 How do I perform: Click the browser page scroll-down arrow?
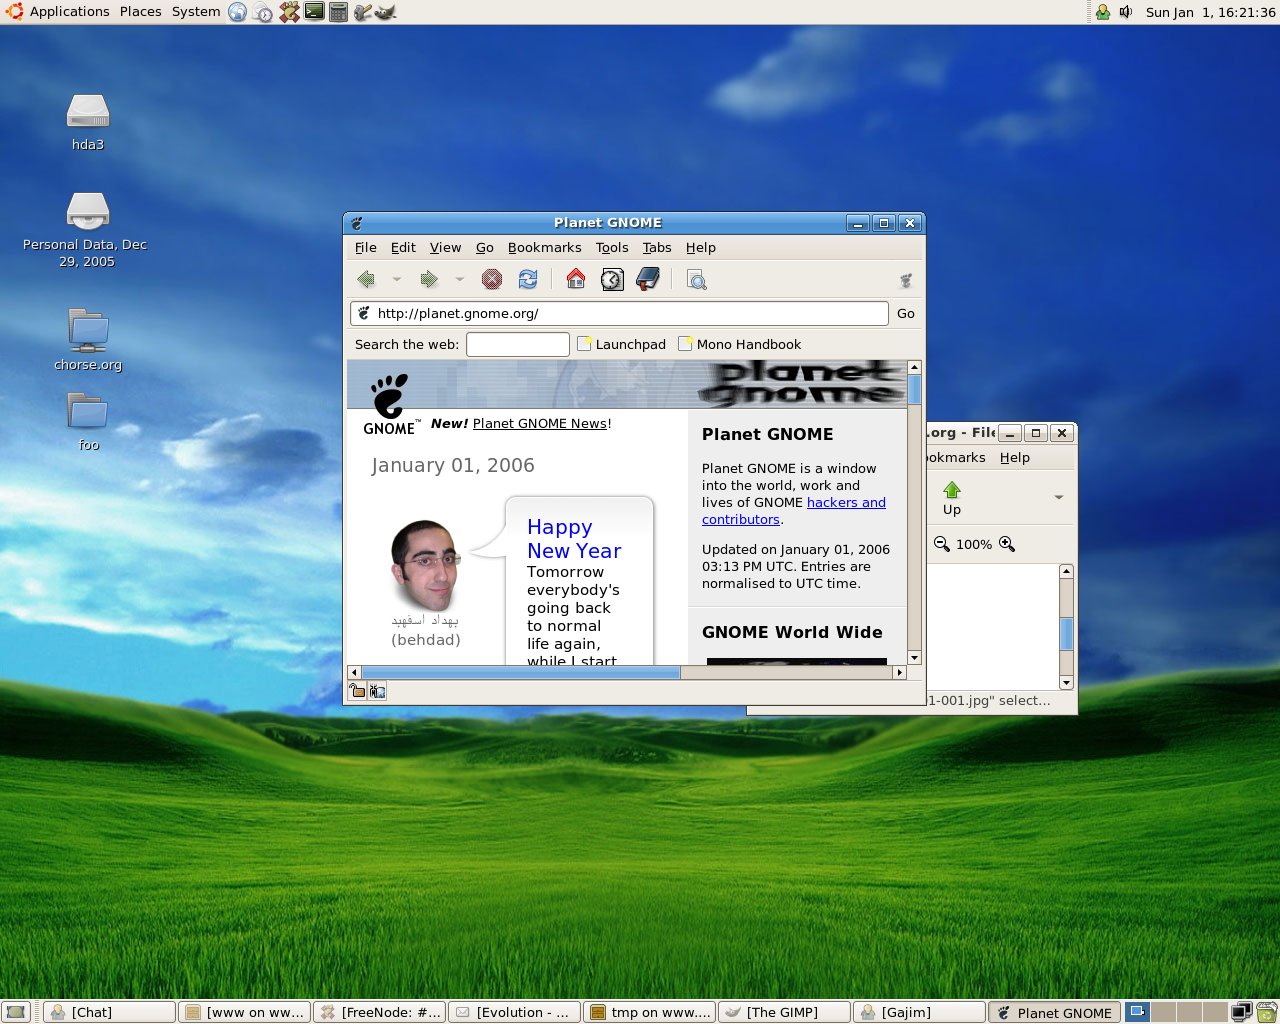(x=914, y=658)
